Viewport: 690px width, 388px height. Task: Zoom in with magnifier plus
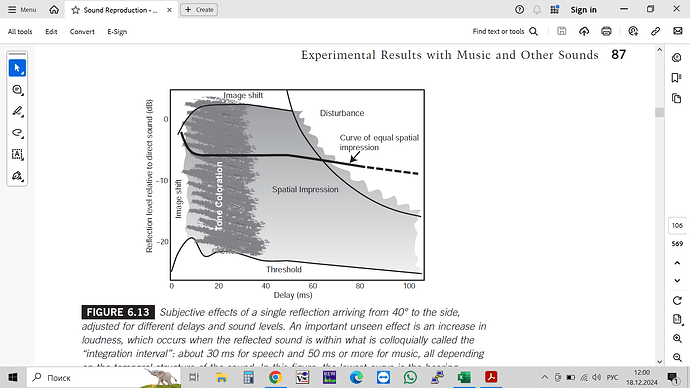(x=677, y=338)
